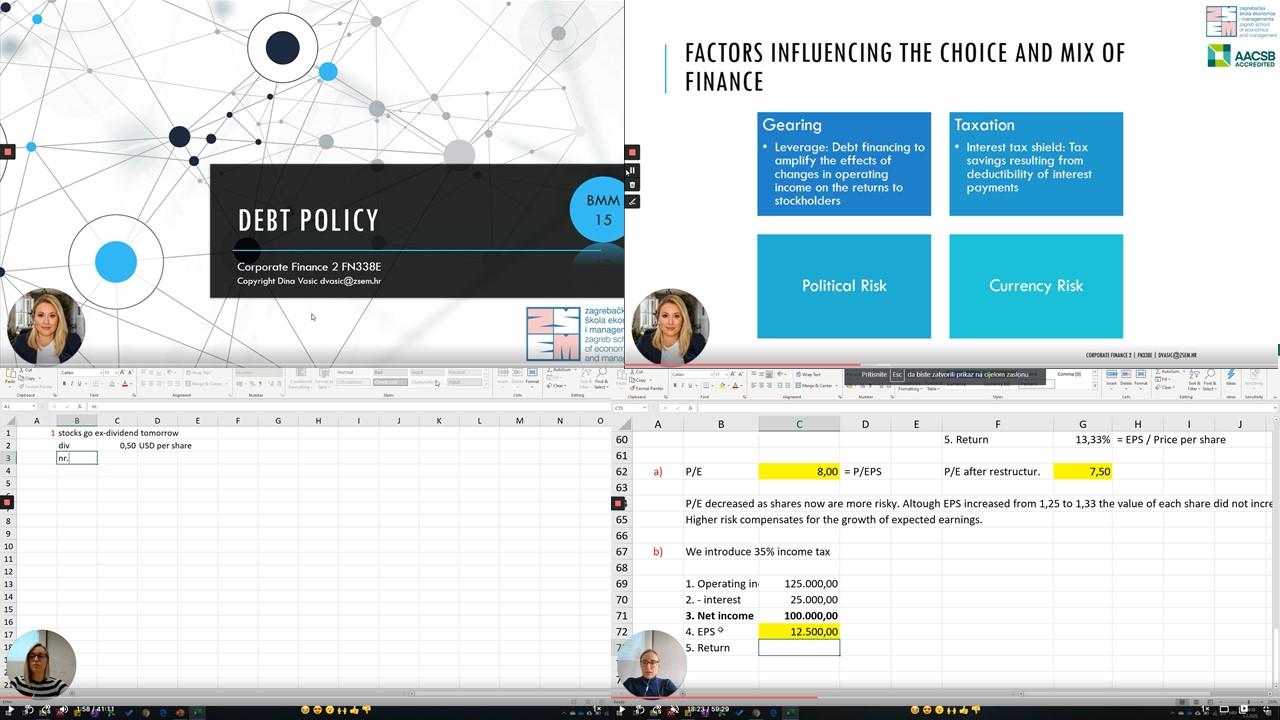Click the Sensitivity icon in the Excel ribbon
The width and height of the screenshot is (1280, 720).
pos(1254,380)
